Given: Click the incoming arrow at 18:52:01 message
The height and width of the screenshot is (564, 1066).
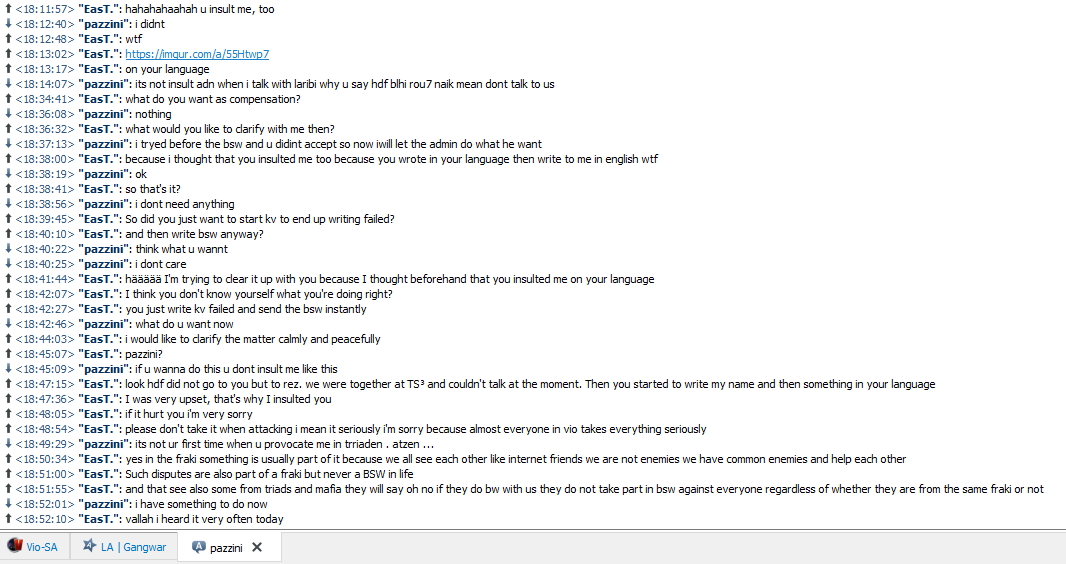Looking at the screenshot, I should click(8, 504).
